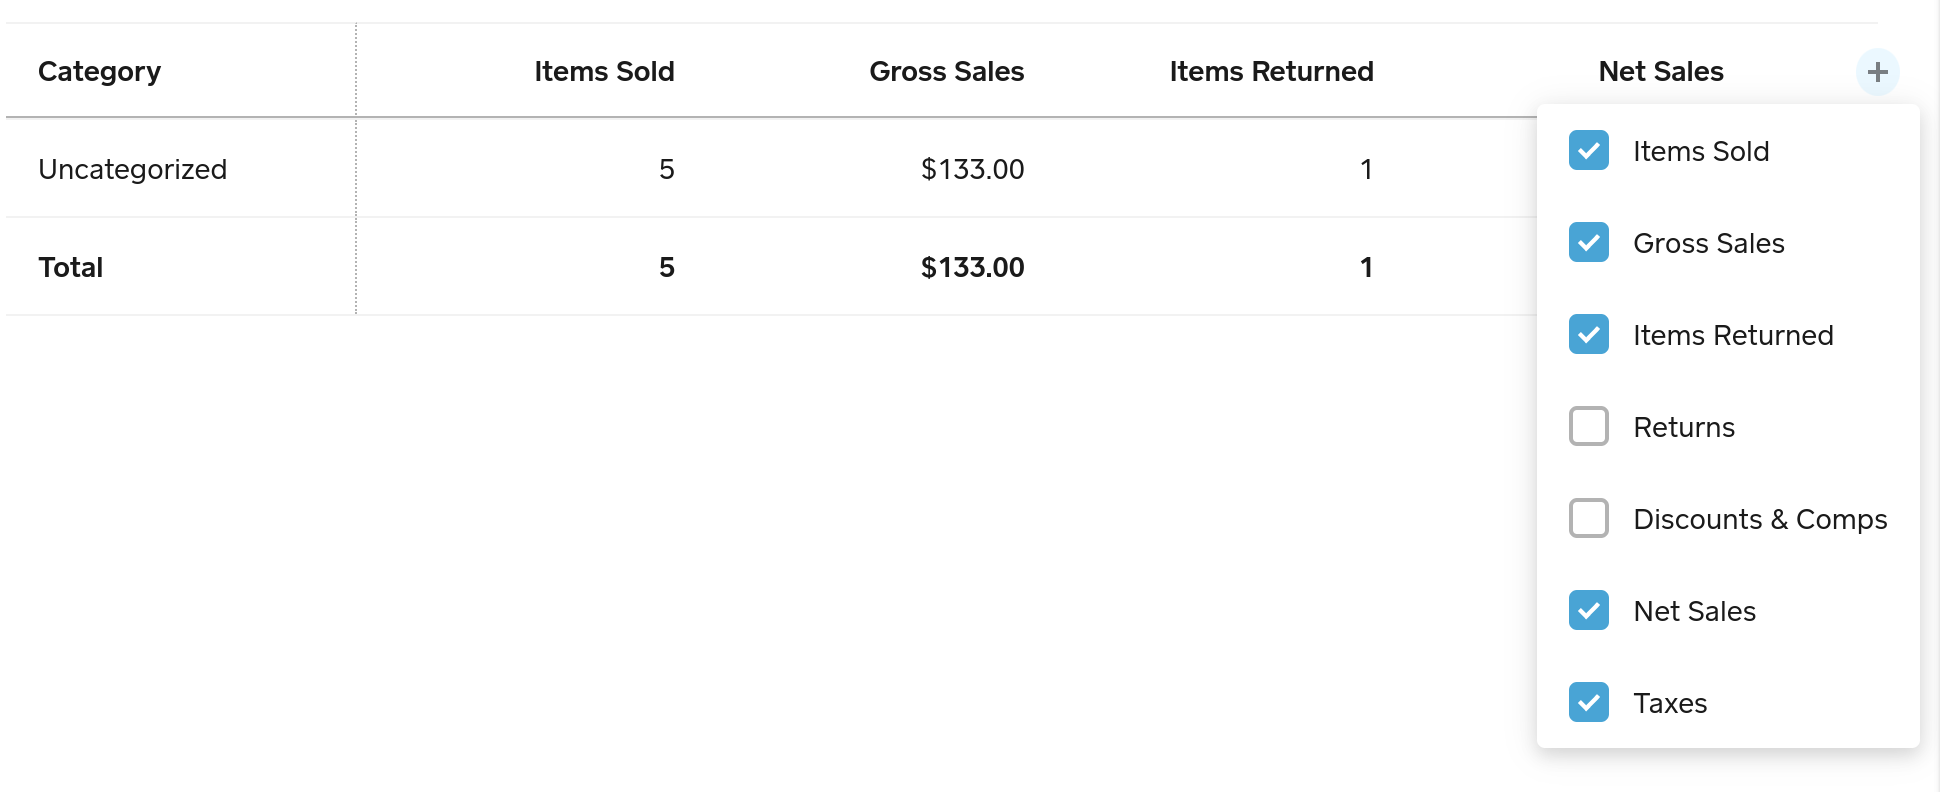Select the Net Sales column header
Image resolution: width=1940 pixels, height=792 pixels.
pos(1660,72)
